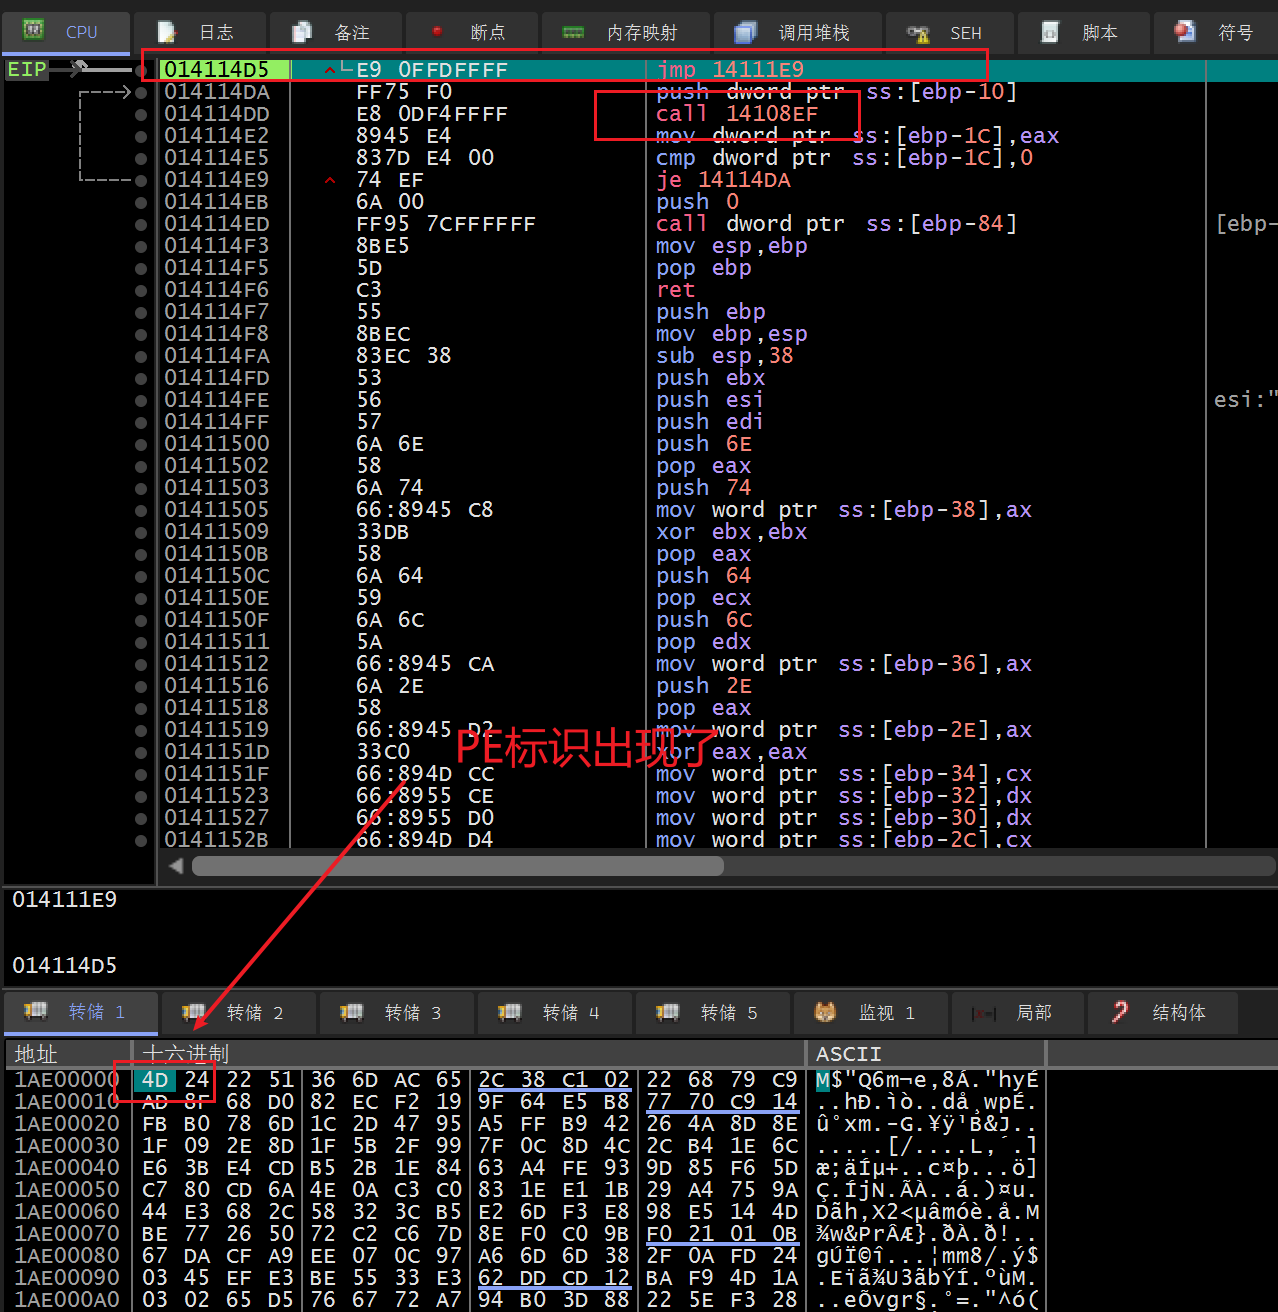Open the 日志 log tab

[199, 33]
